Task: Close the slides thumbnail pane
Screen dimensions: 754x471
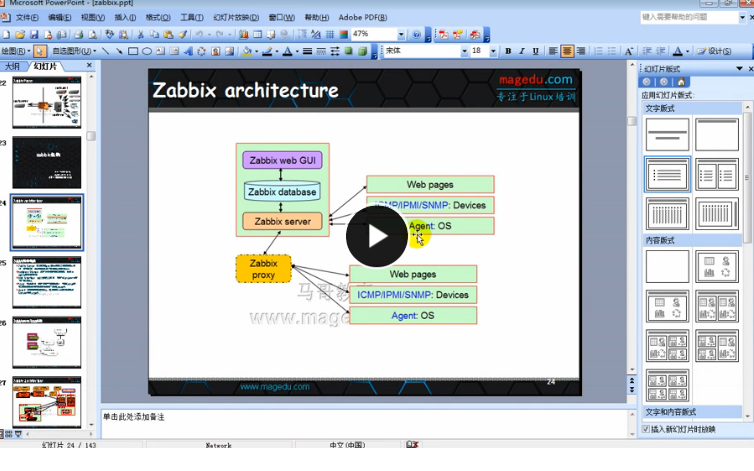Action: coord(89,65)
